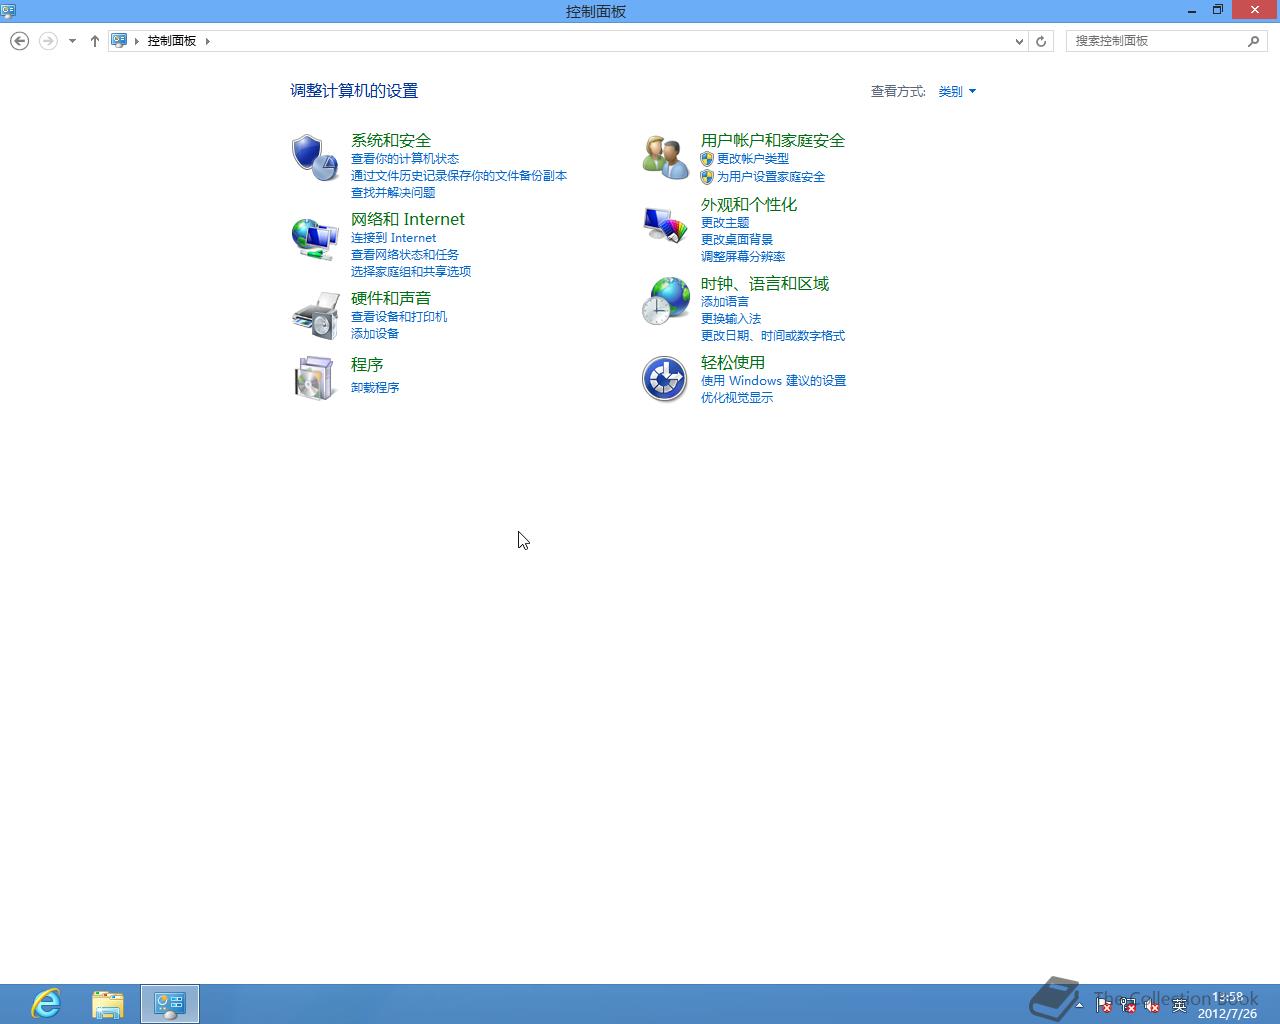Expand root arrow before 控制面板 breadcrumb
The height and width of the screenshot is (1024, 1280).
click(x=137, y=41)
